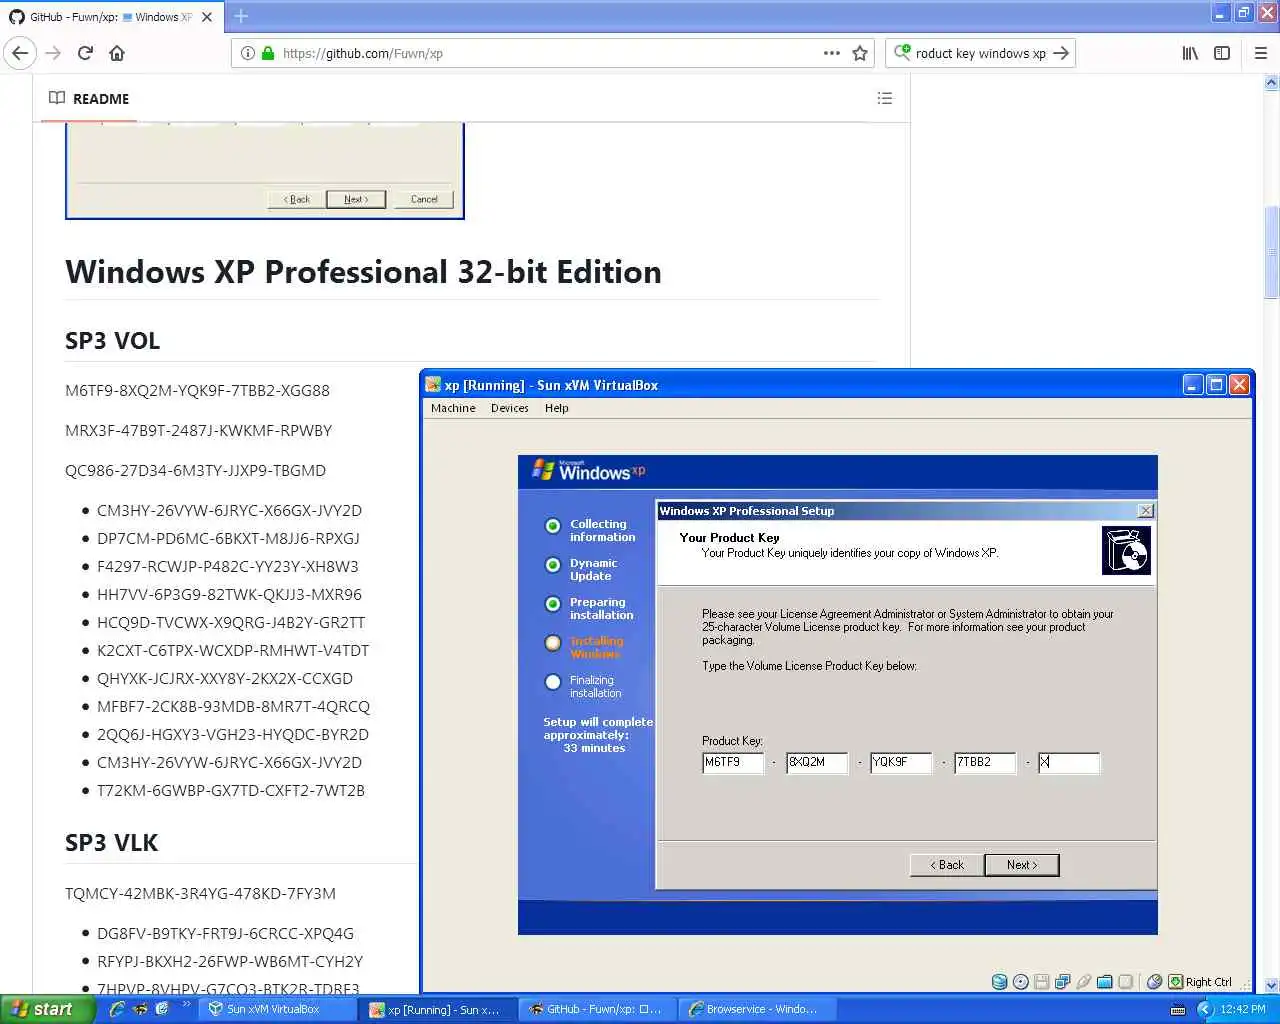This screenshot has width=1280, height=1024.
Task: Click scroll down arrow of page scrollbar
Action: coord(1271,985)
